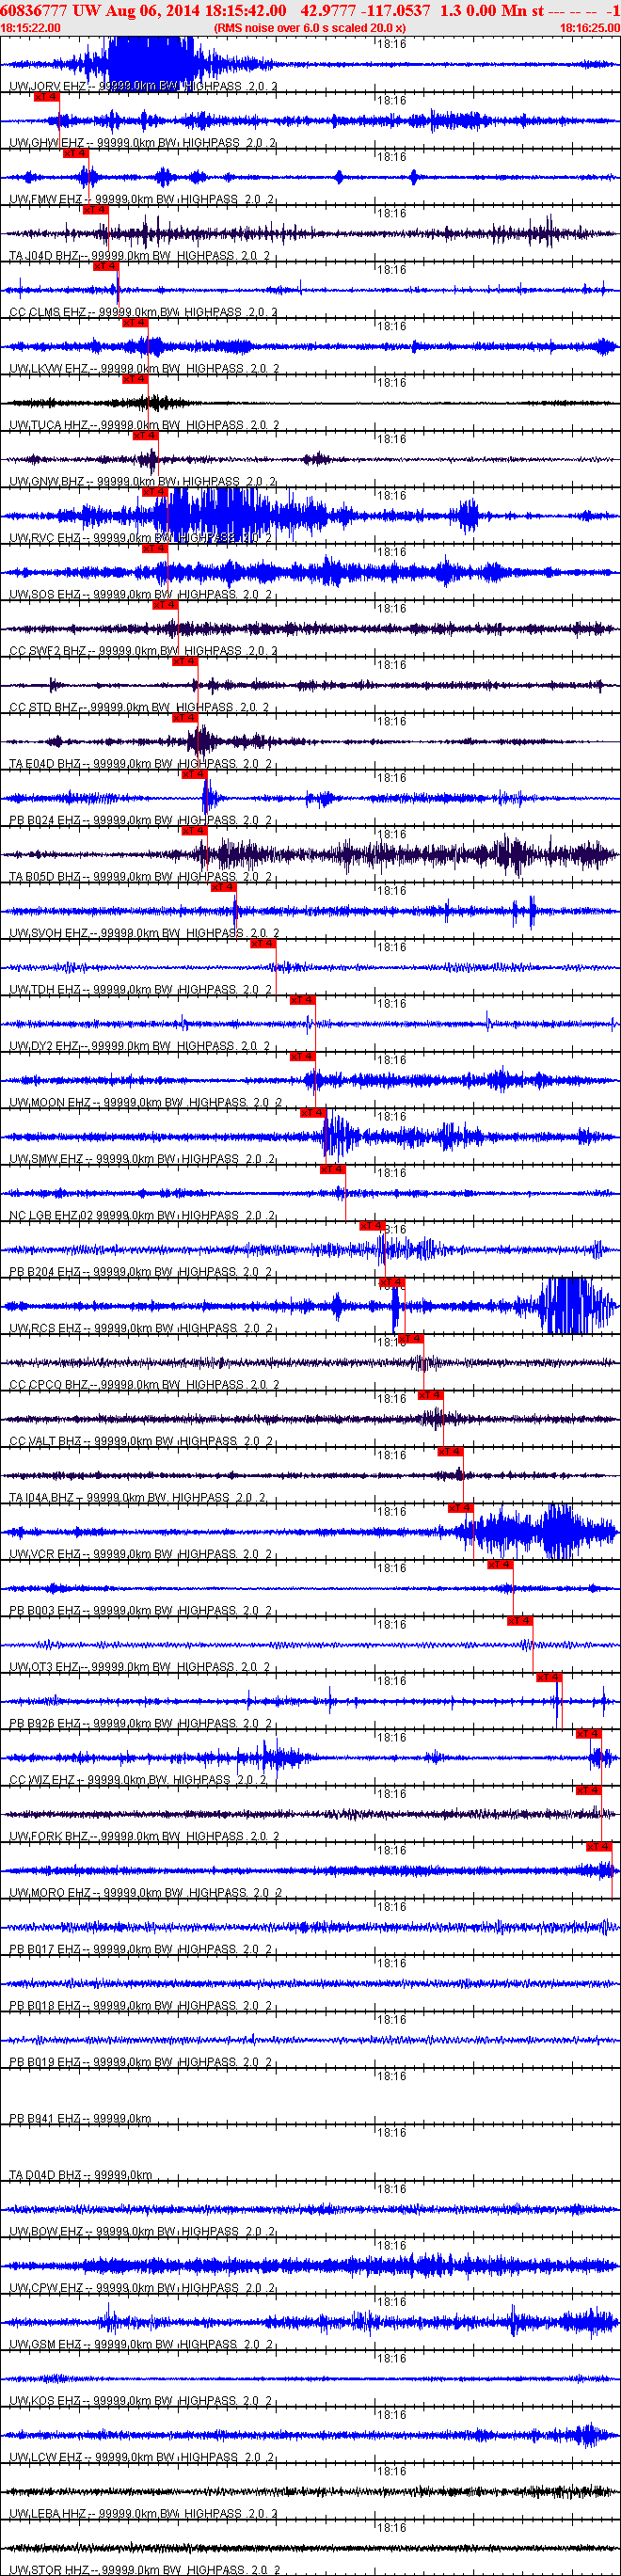621x2576 pixels.
Task: Click the red pick flag on UW.VCR trace
Action: coord(460,1508)
